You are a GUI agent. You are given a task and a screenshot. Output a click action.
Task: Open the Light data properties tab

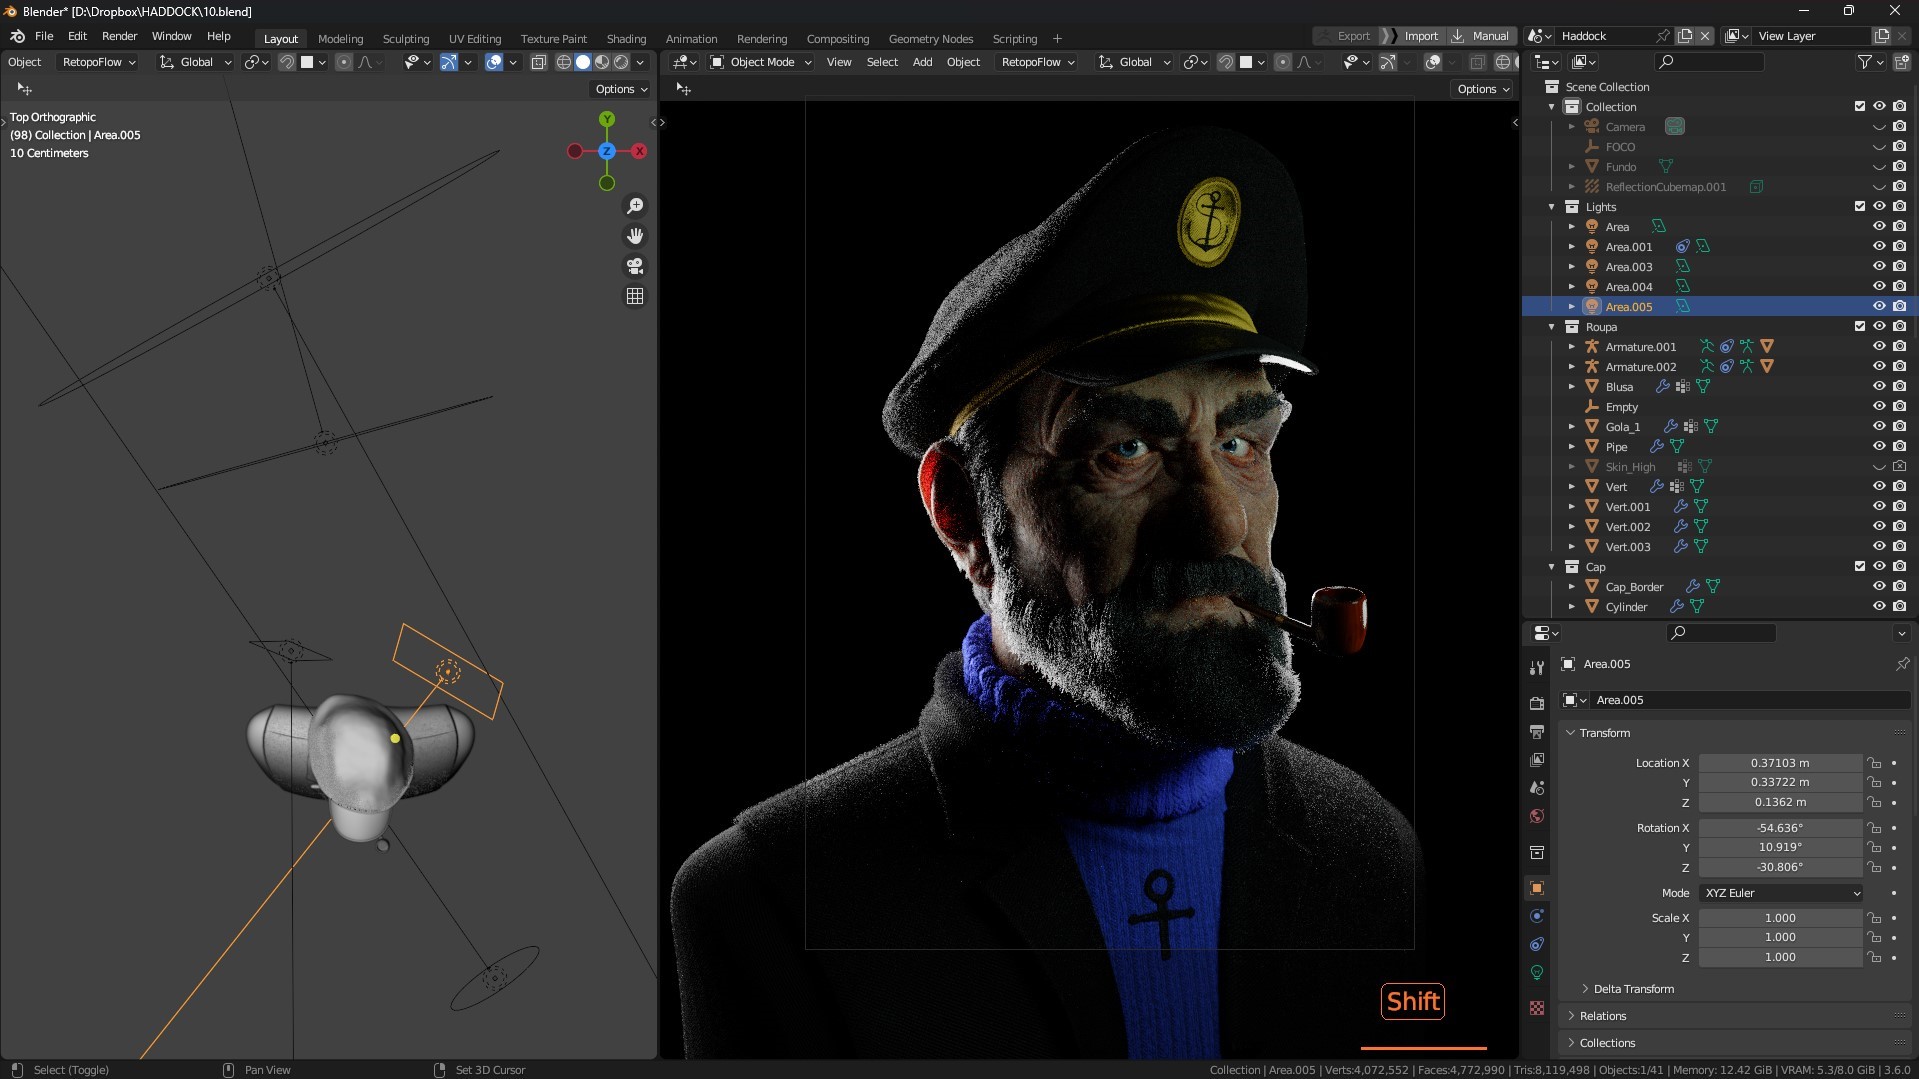[x=1537, y=972]
